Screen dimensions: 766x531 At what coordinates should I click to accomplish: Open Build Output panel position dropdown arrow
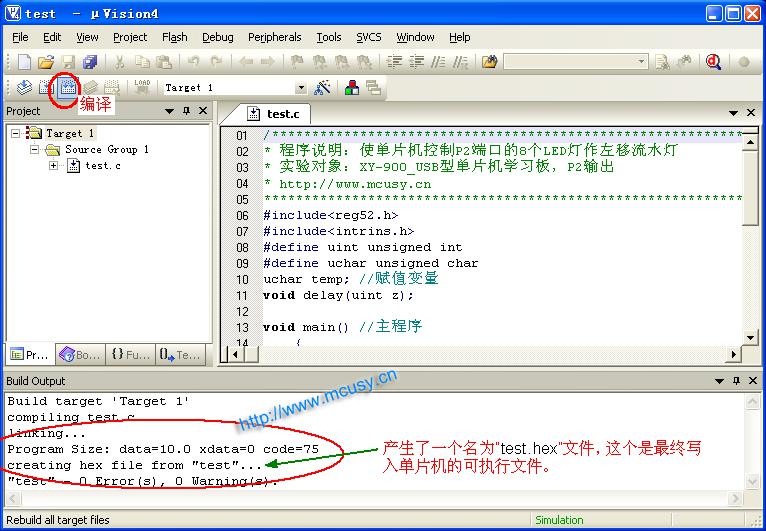click(x=719, y=381)
